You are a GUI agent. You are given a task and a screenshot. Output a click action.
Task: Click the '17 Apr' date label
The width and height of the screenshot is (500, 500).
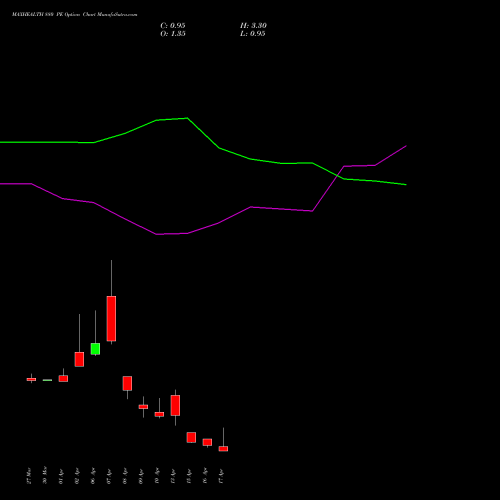pos(221,476)
